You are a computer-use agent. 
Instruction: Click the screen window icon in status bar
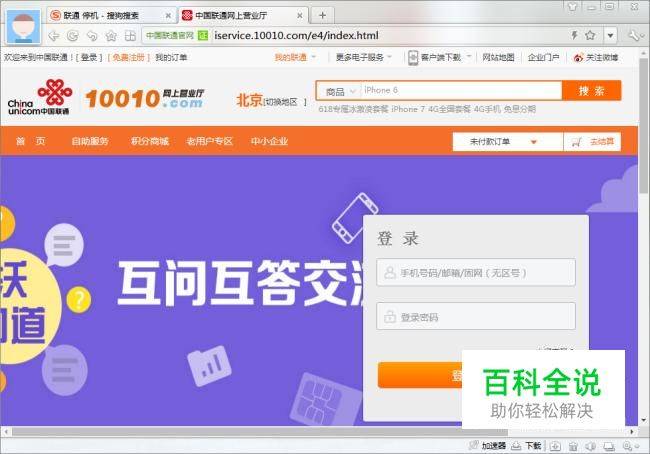point(609,446)
